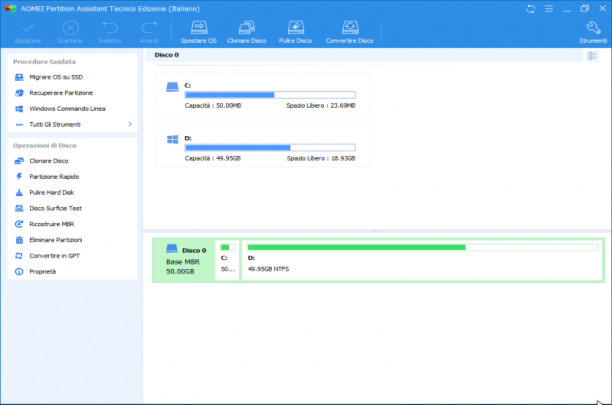The width and height of the screenshot is (612, 405).
Task: Click '49.95GB NTFS' label in disk map
Action: 269,269
